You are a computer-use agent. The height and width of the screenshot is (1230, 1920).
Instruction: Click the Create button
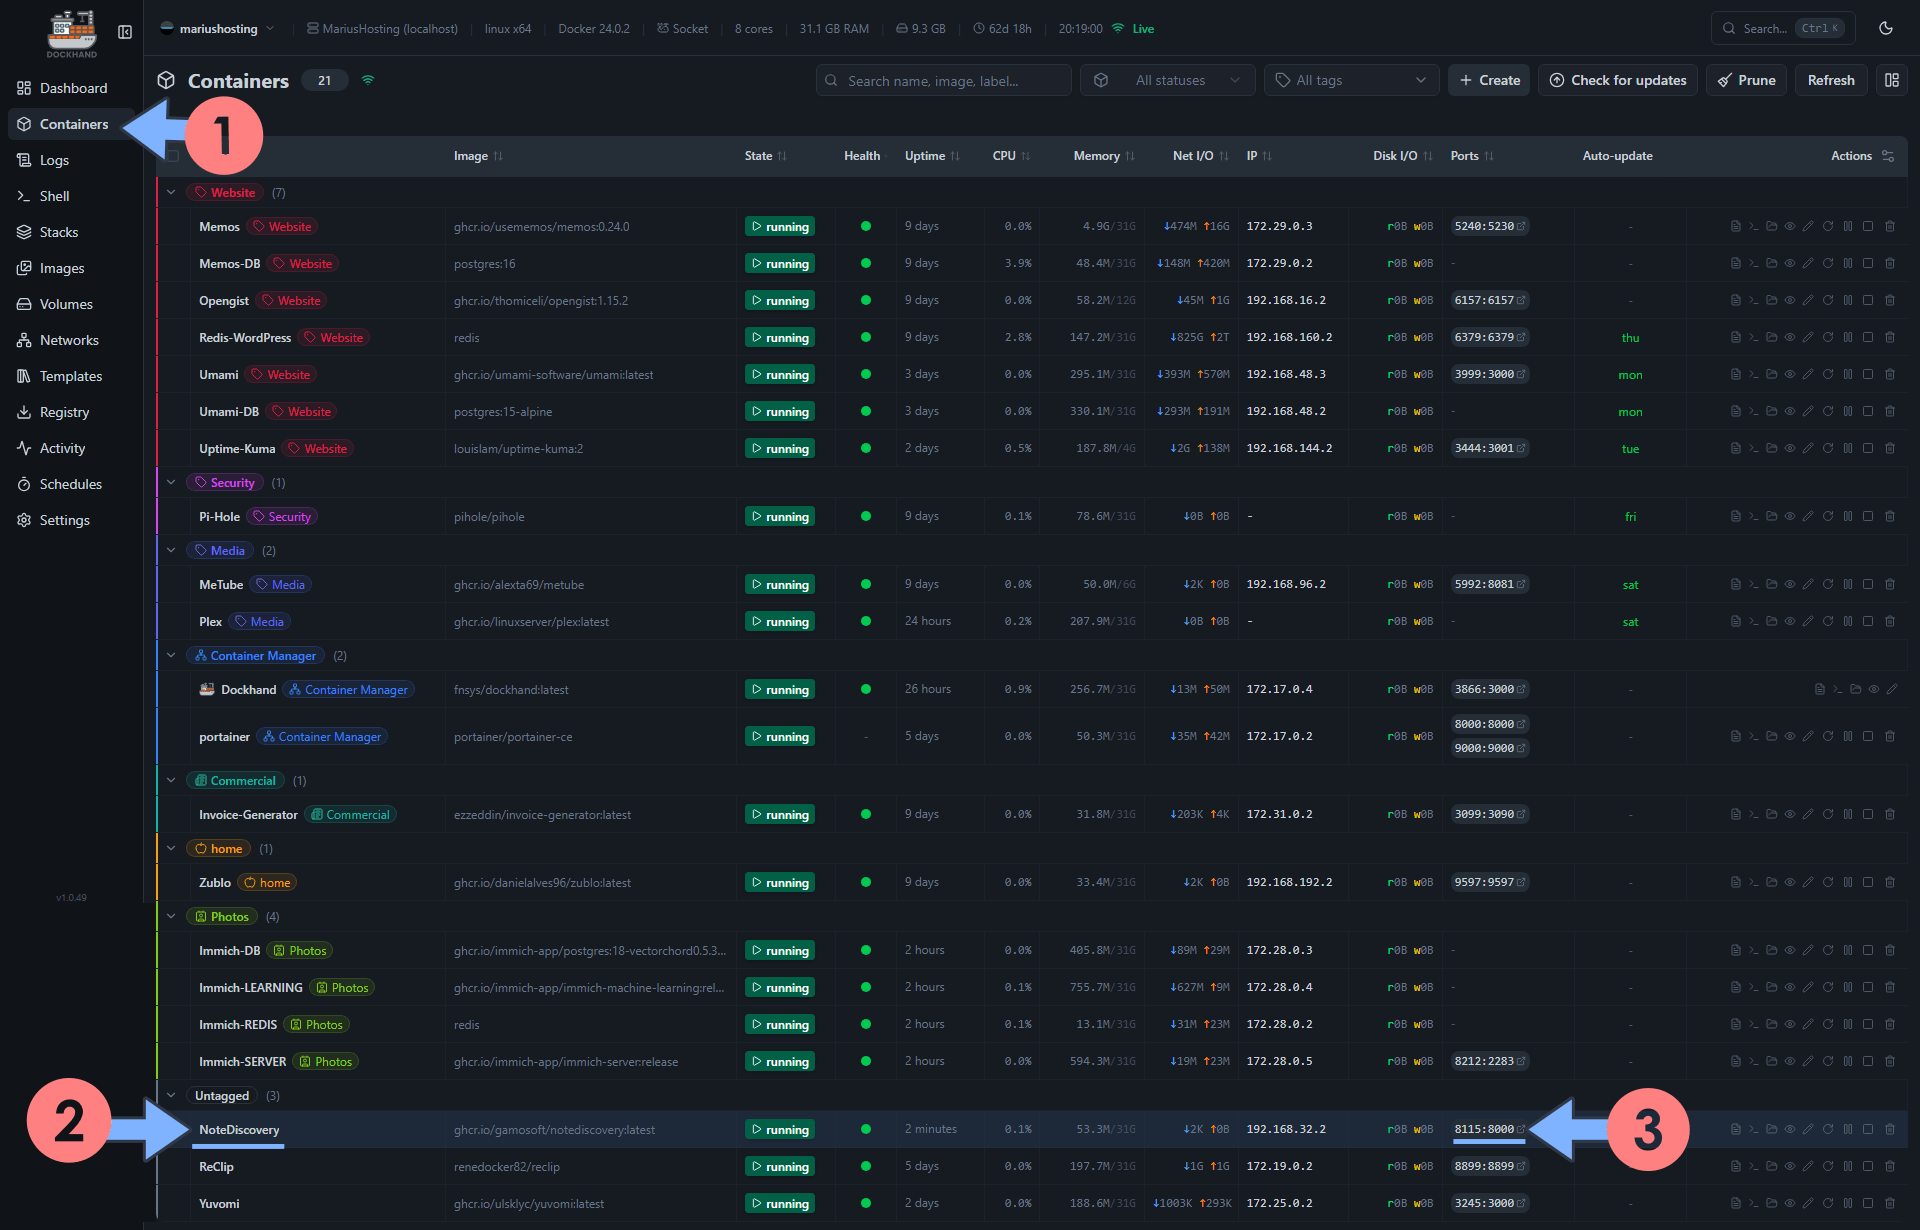[x=1489, y=80]
